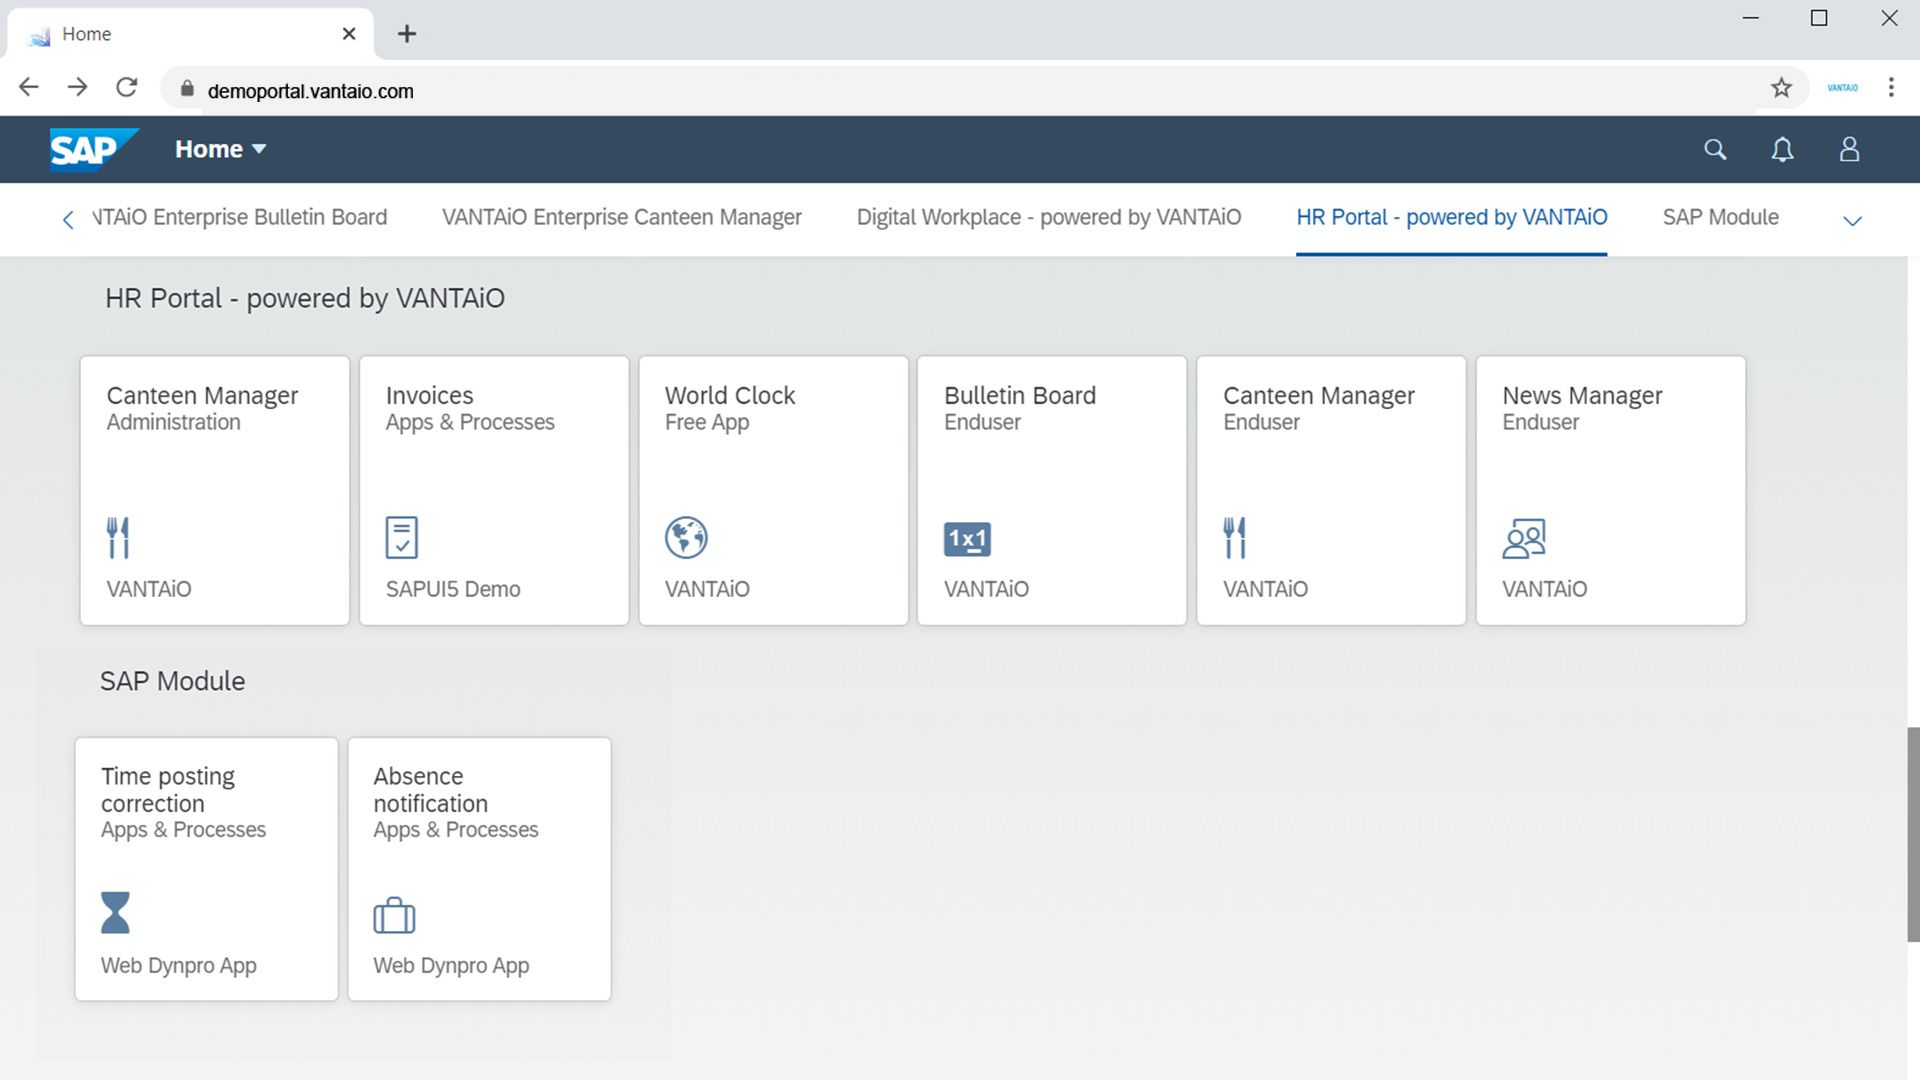The width and height of the screenshot is (1920, 1080).
Task: Open the search icon in header
Action: (1715, 150)
